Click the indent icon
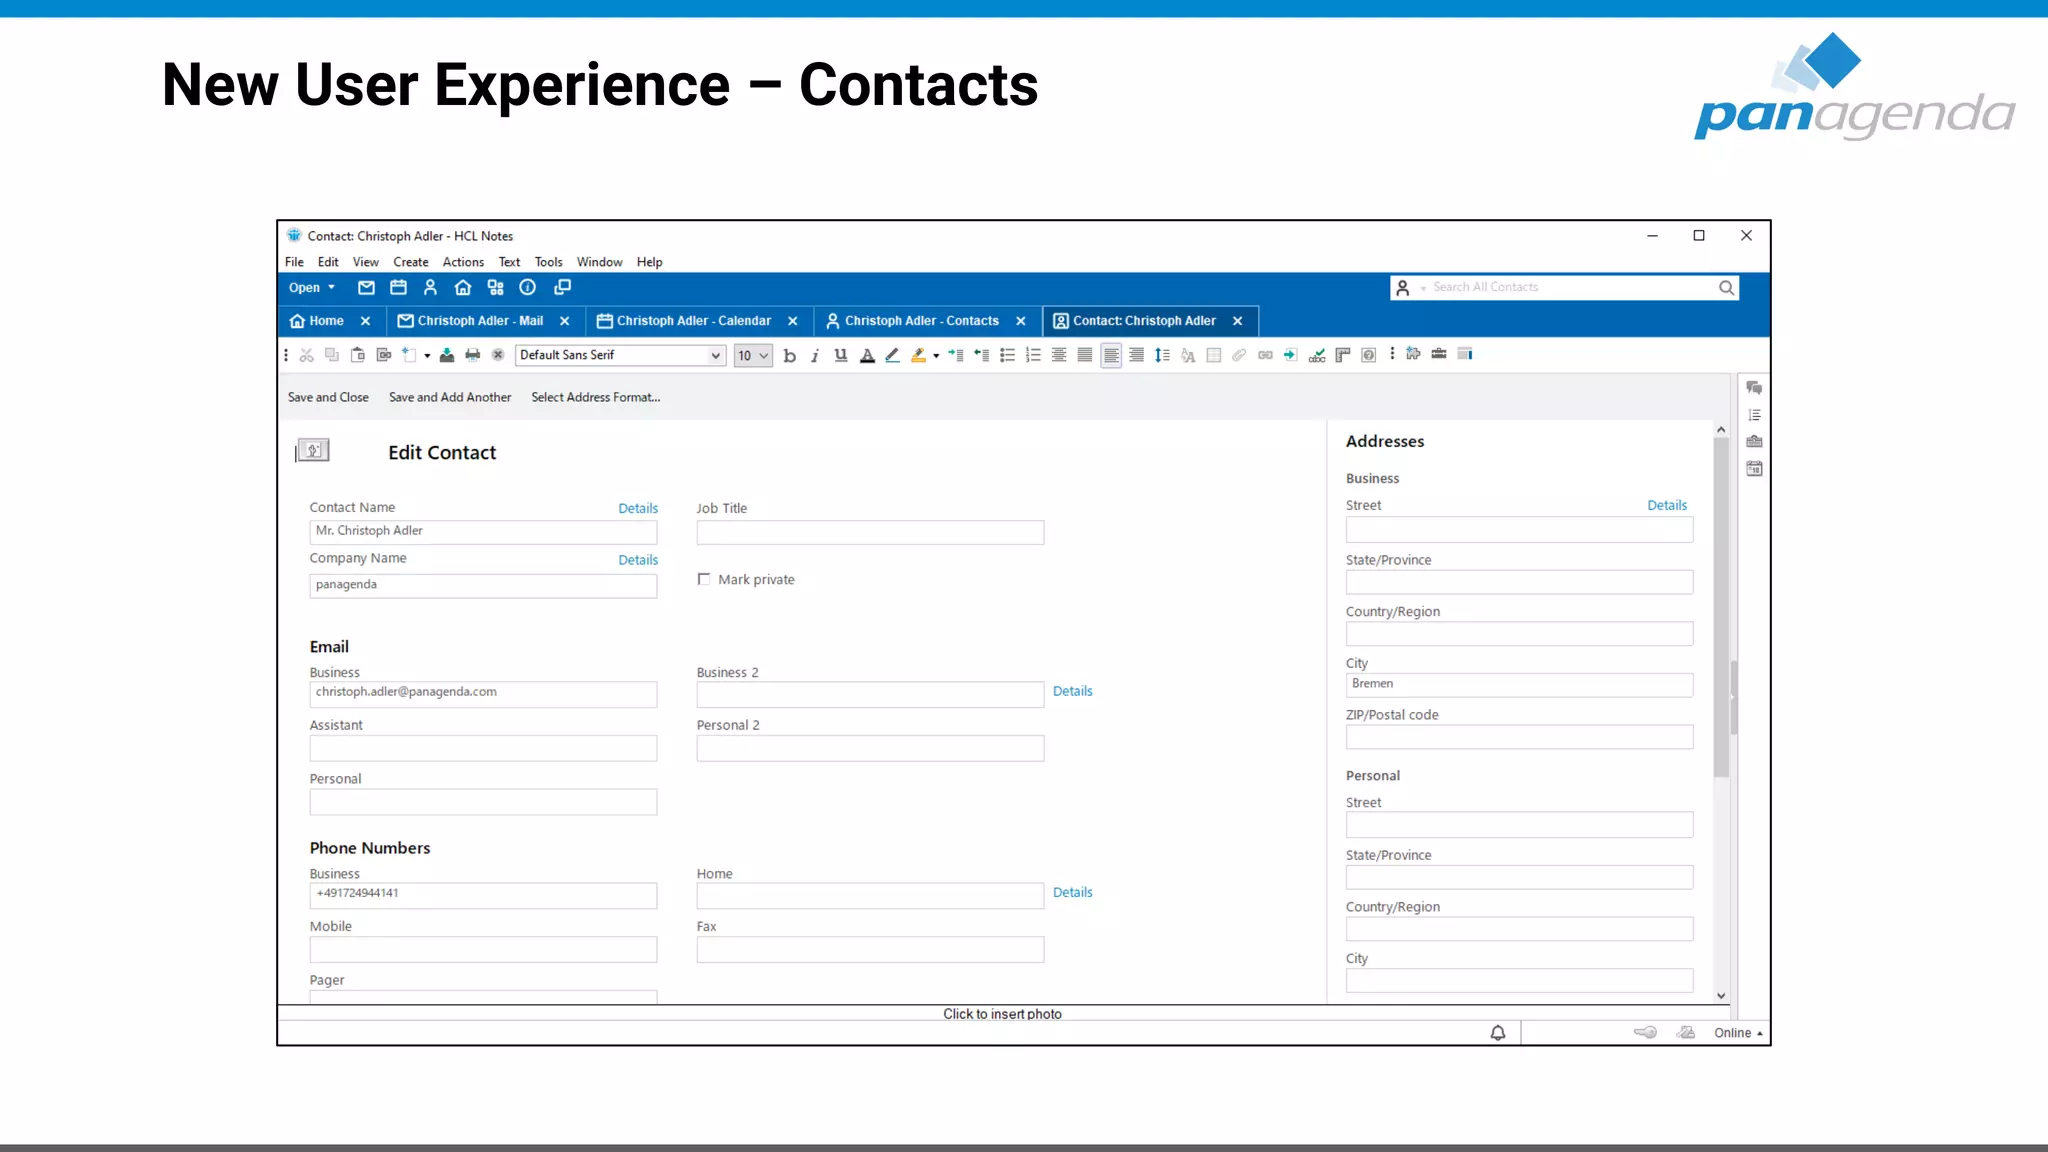This screenshot has width=2048, height=1152. click(x=956, y=355)
